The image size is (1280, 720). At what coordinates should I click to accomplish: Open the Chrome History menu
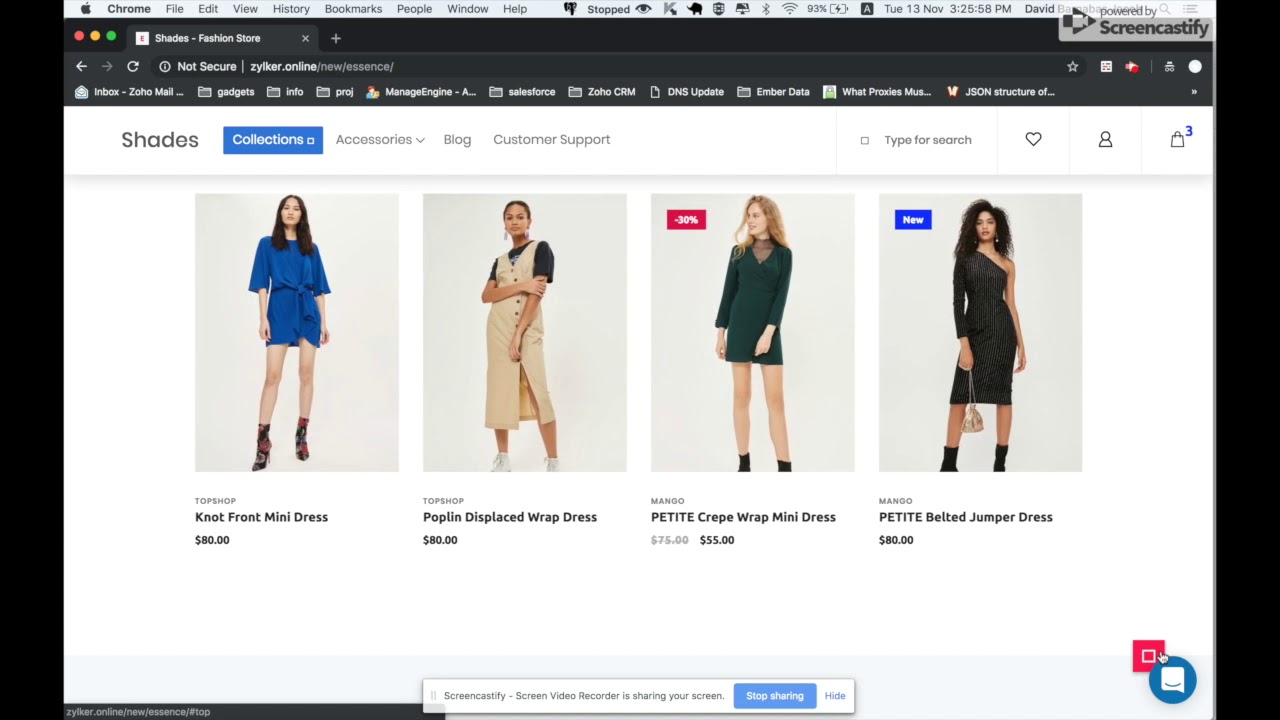pyautogui.click(x=291, y=9)
